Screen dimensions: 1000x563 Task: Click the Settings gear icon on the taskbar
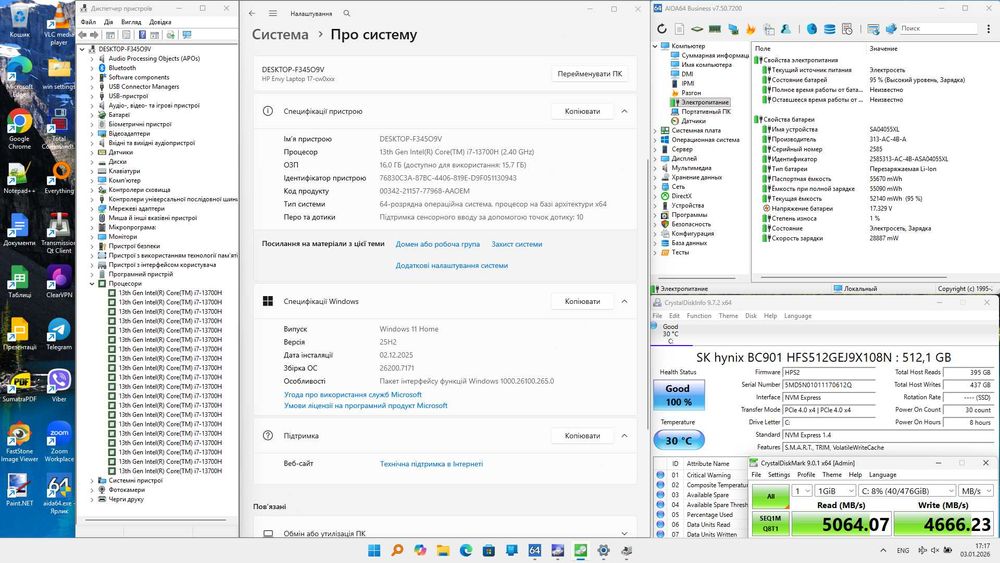pyautogui.click(x=603, y=550)
